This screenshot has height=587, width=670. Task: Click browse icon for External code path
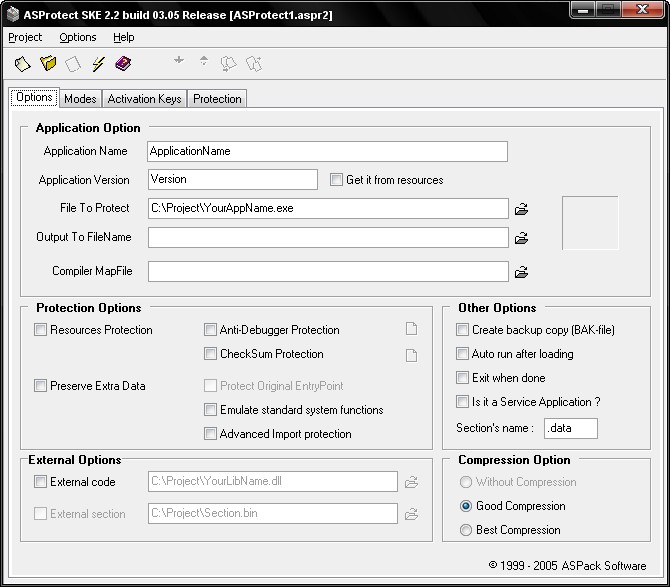pos(411,482)
